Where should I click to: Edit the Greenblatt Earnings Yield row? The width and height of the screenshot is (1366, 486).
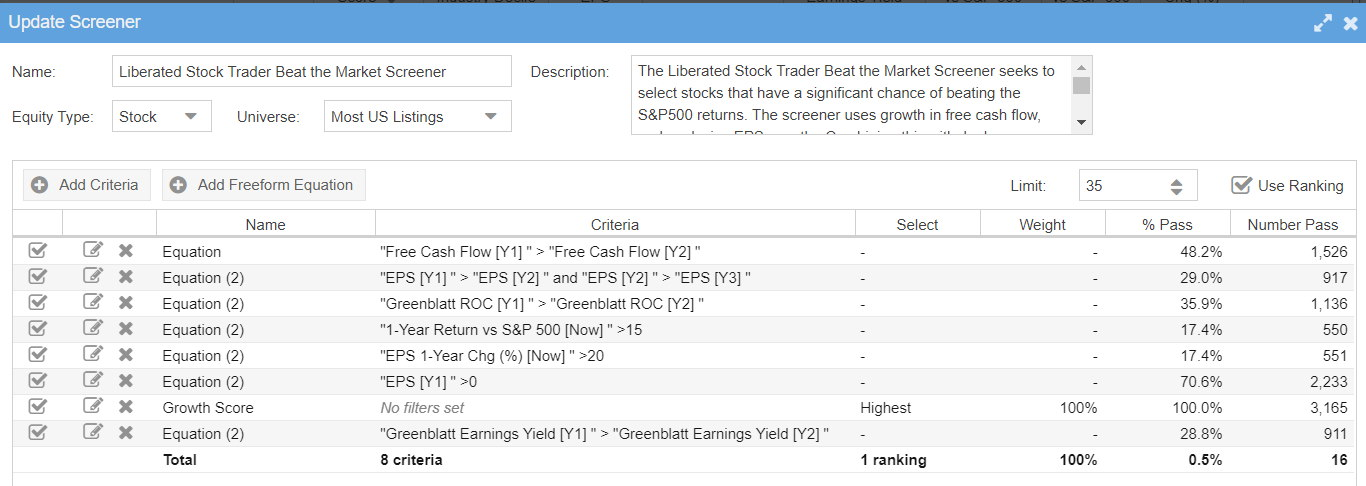tap(93, 432)
